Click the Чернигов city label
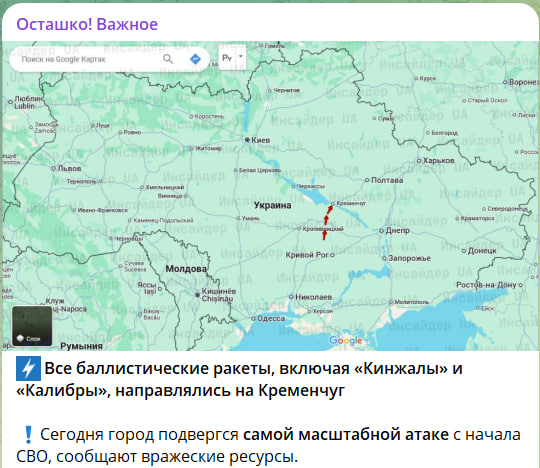The image size is (540, 468). click(x=287, y=90)
